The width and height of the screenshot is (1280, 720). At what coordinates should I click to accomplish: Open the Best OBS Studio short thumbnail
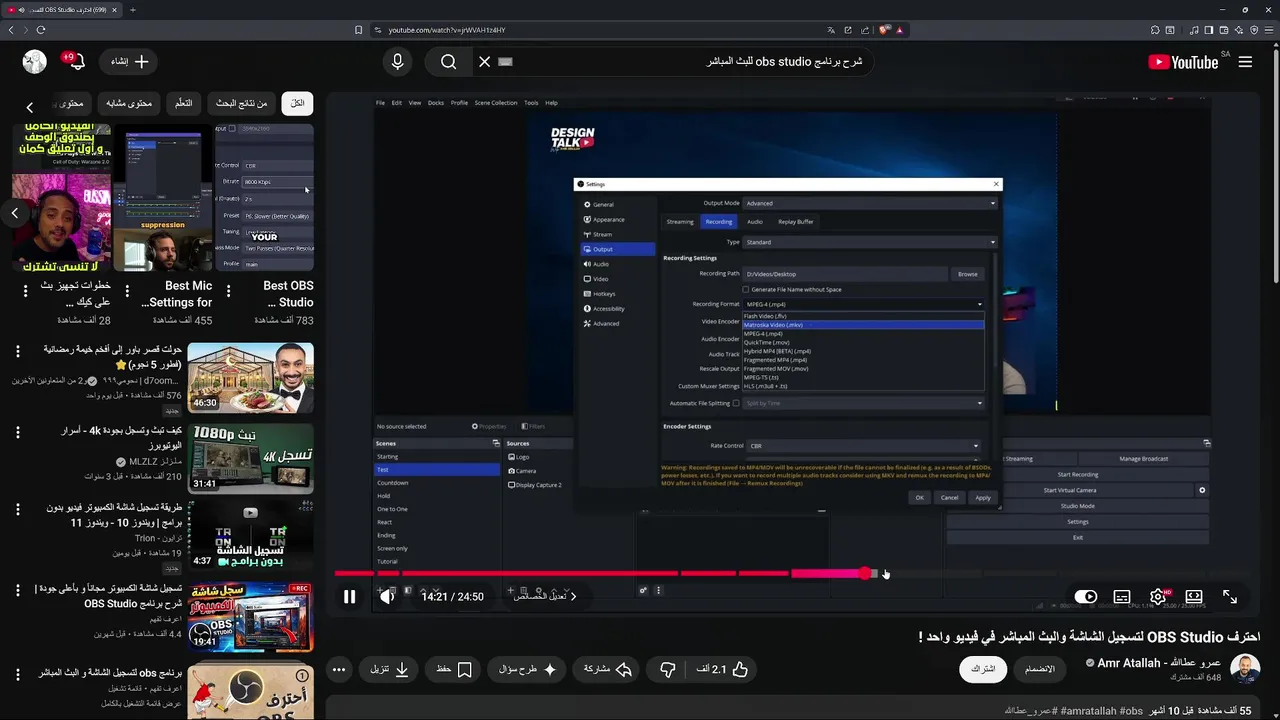(264, 197)
